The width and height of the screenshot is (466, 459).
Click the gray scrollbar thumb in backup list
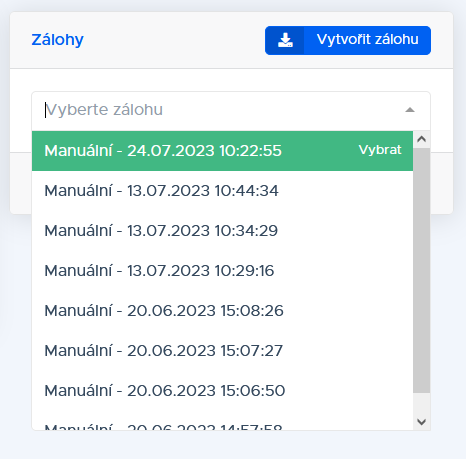[422, 270]
